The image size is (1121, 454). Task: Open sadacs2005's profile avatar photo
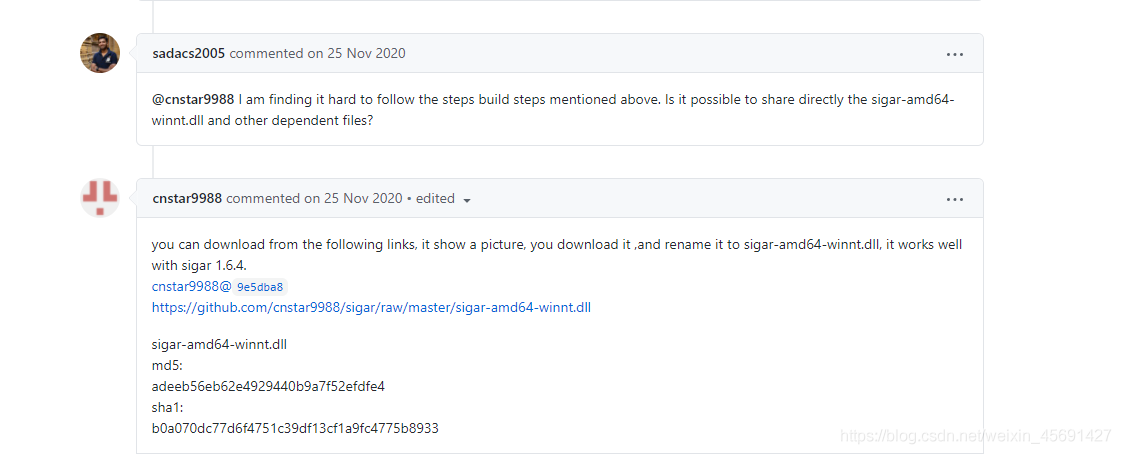click(x=100, y=53)
